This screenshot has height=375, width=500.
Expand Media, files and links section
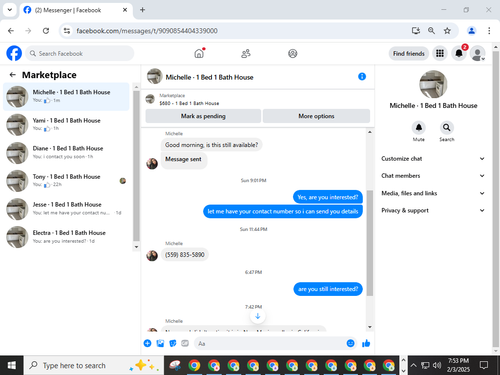[x=433, y=193]
